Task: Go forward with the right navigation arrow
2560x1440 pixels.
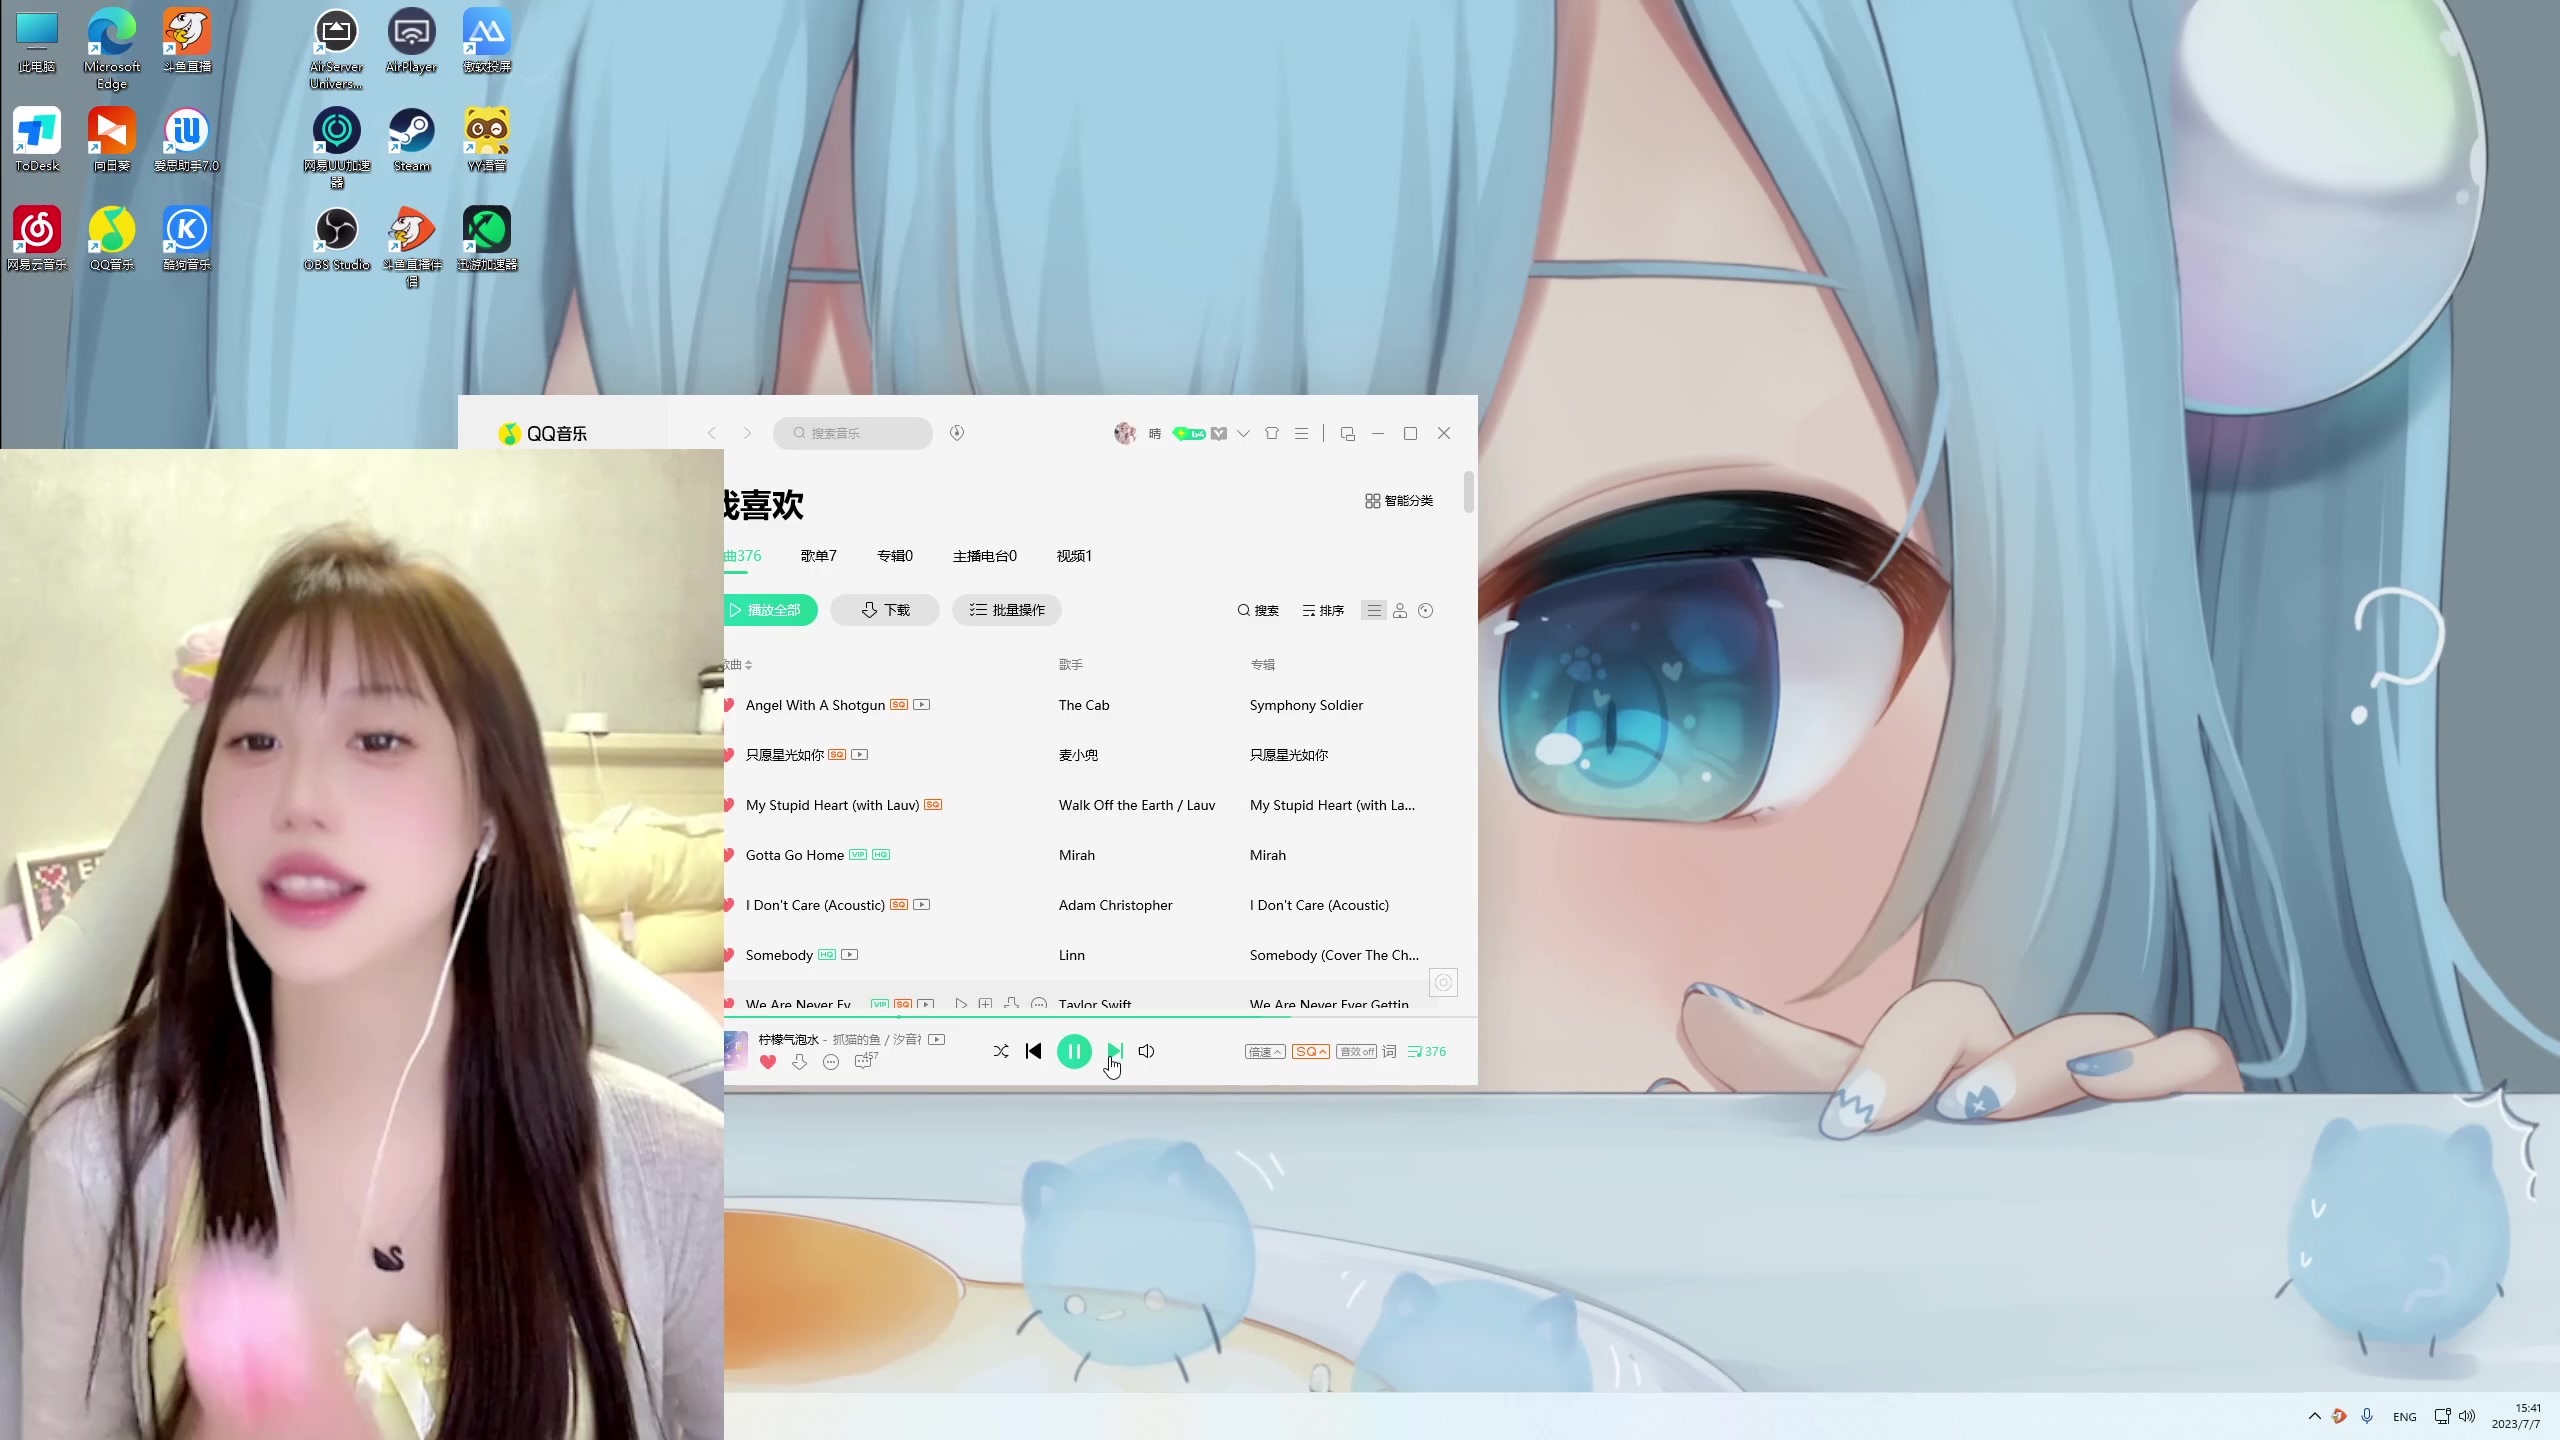Action: [x=747, y=433]
